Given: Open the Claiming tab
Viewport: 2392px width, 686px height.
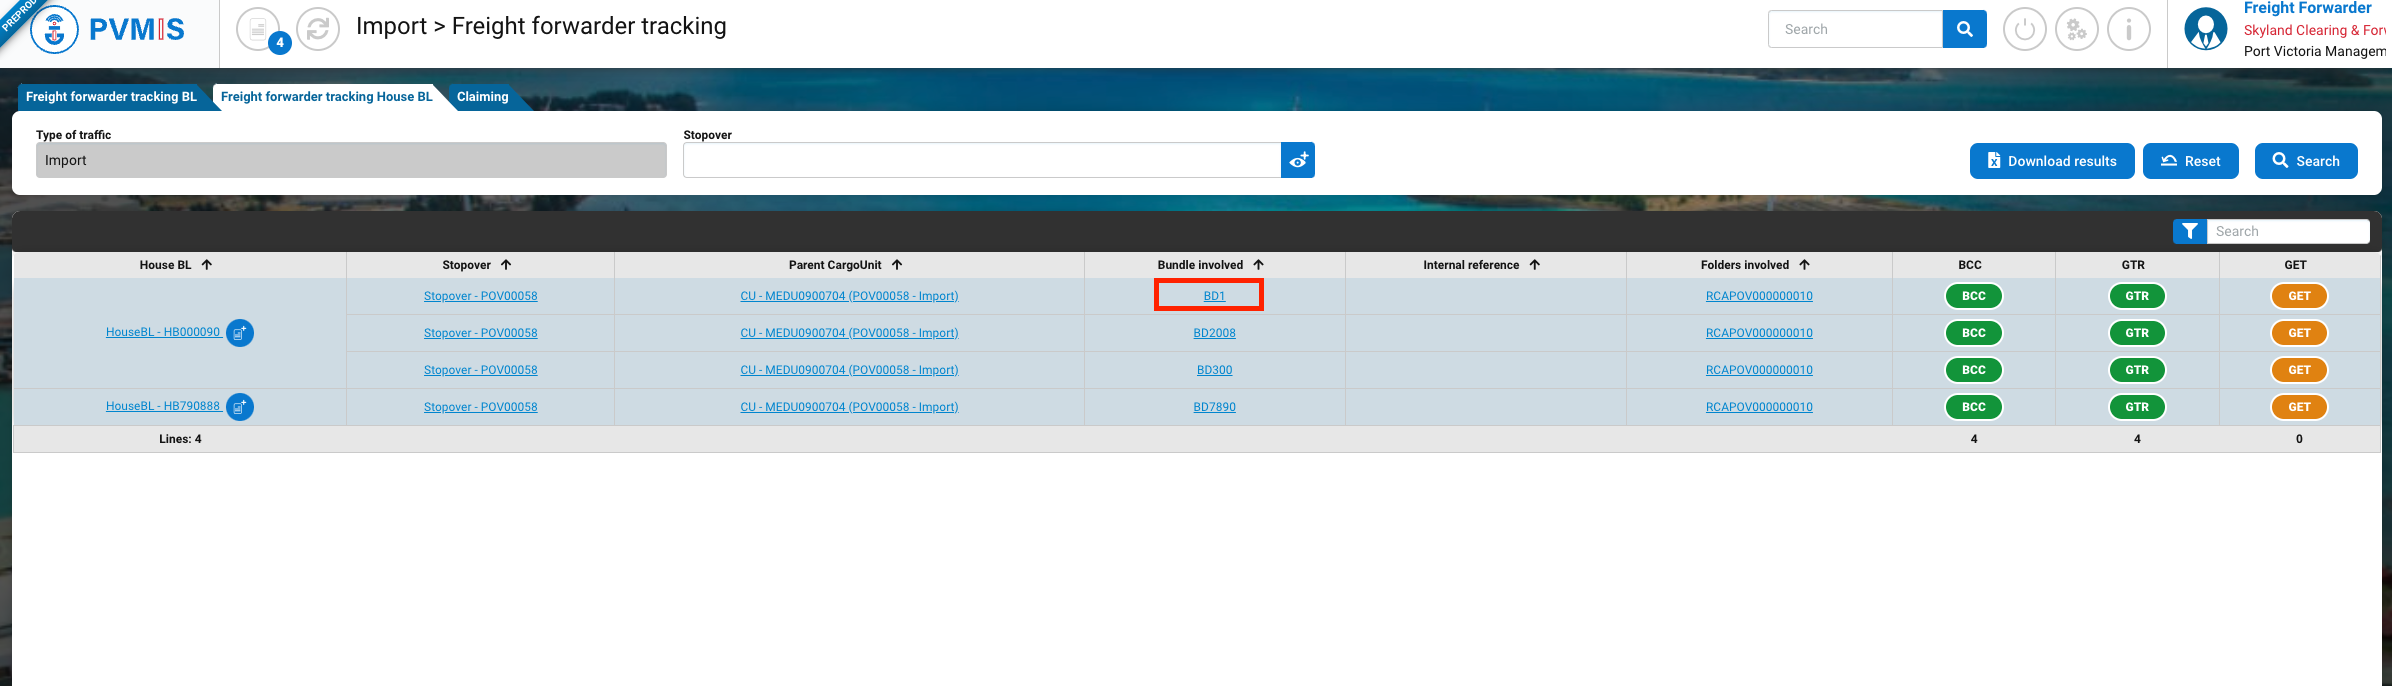Looking at the screenshot, I should click(482, 97).
